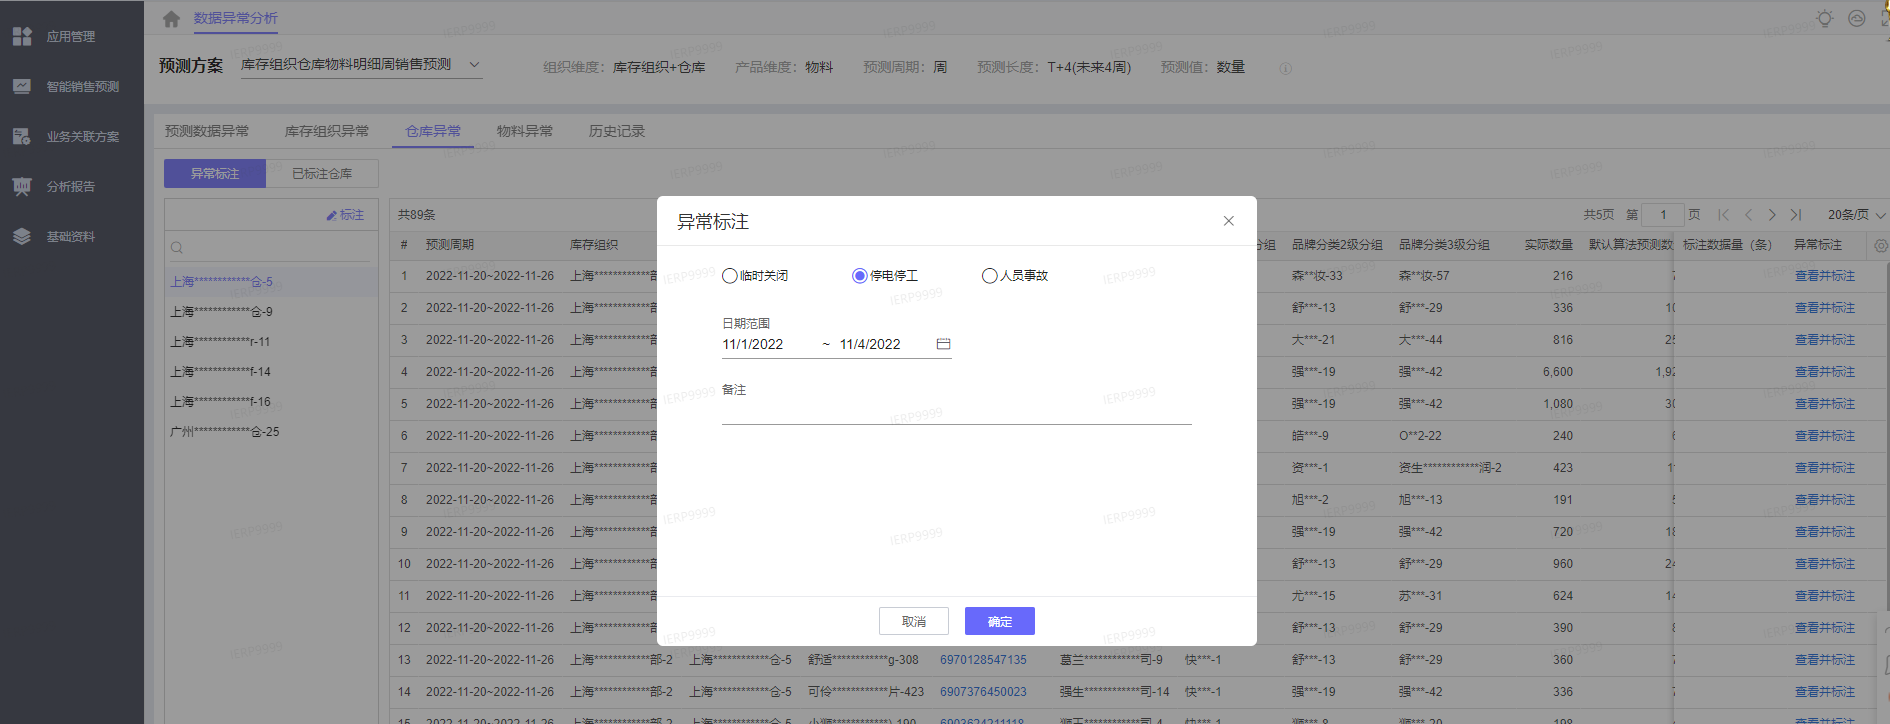Click the info icon beside 预测值
Image resolution: width=1890 pixels, height=724 pixels.
click(1285, 68)
